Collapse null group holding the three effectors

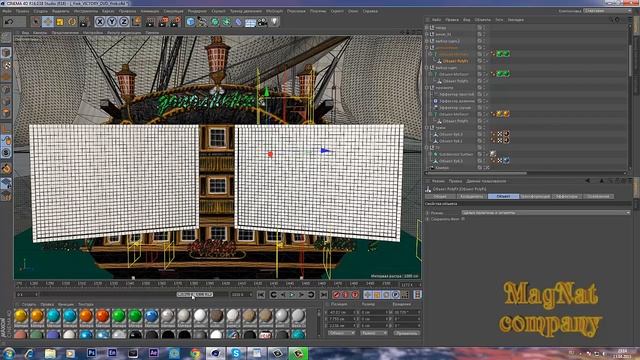pos(427,87)
